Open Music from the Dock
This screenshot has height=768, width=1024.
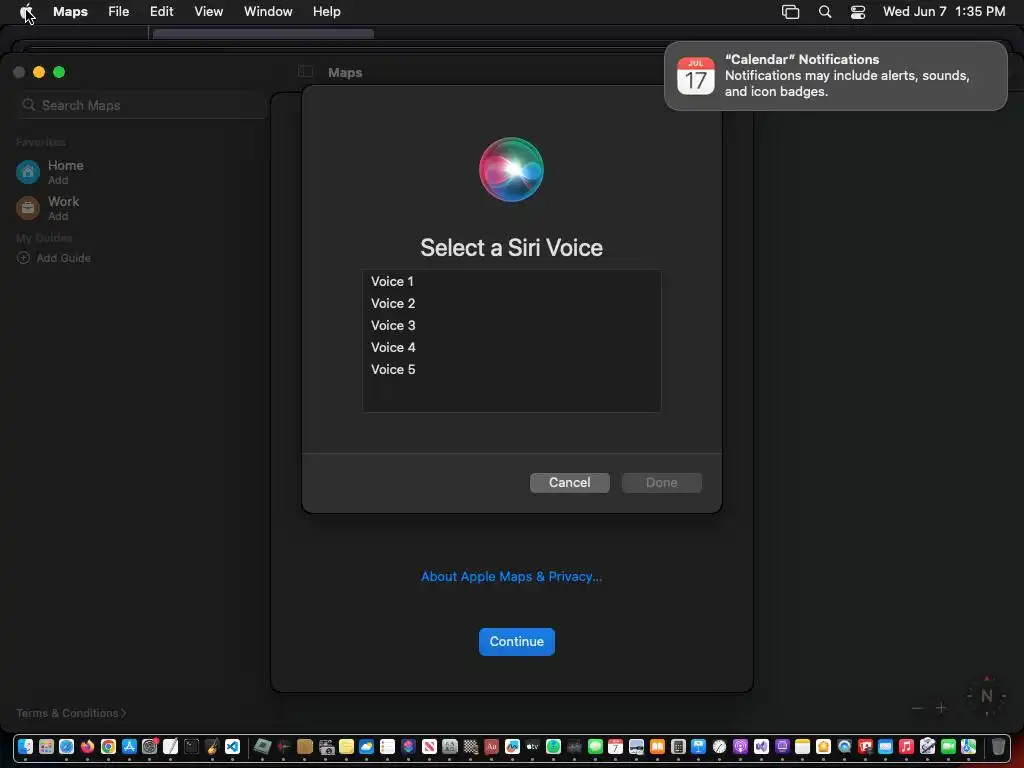[x=906, y=746]
